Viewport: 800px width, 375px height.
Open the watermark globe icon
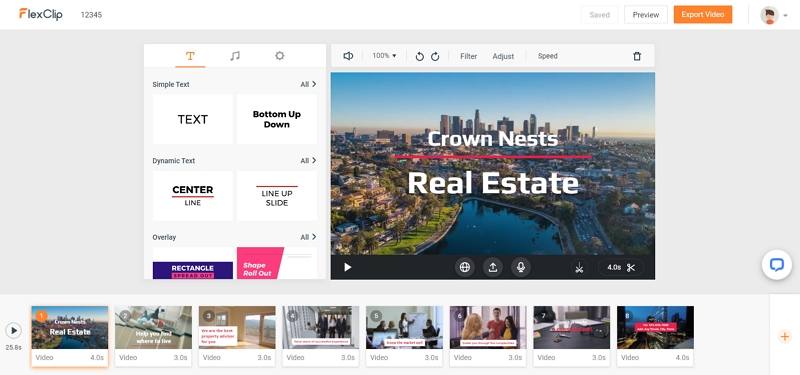point(464,267)
